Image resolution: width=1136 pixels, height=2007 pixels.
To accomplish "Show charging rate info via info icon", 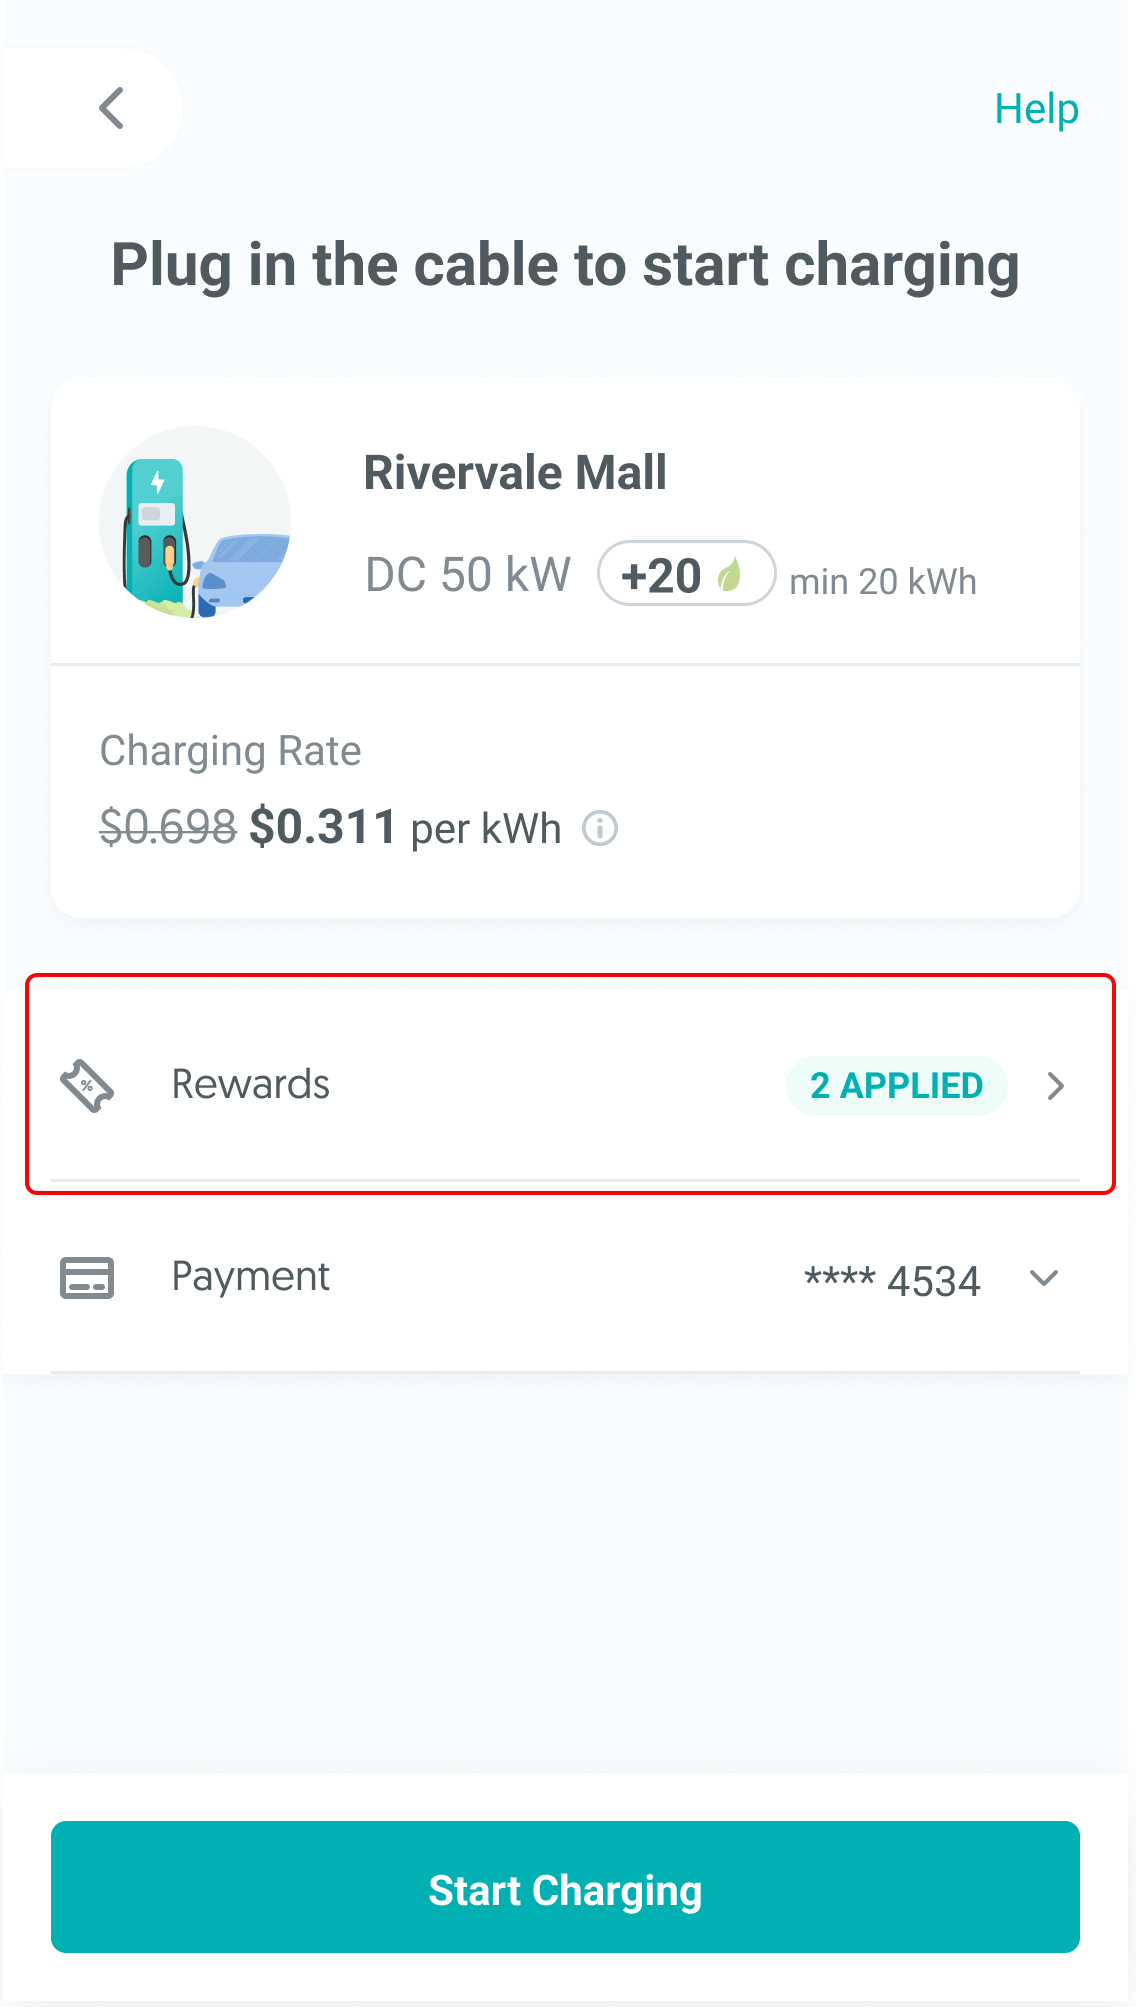I will click(600, 828).
